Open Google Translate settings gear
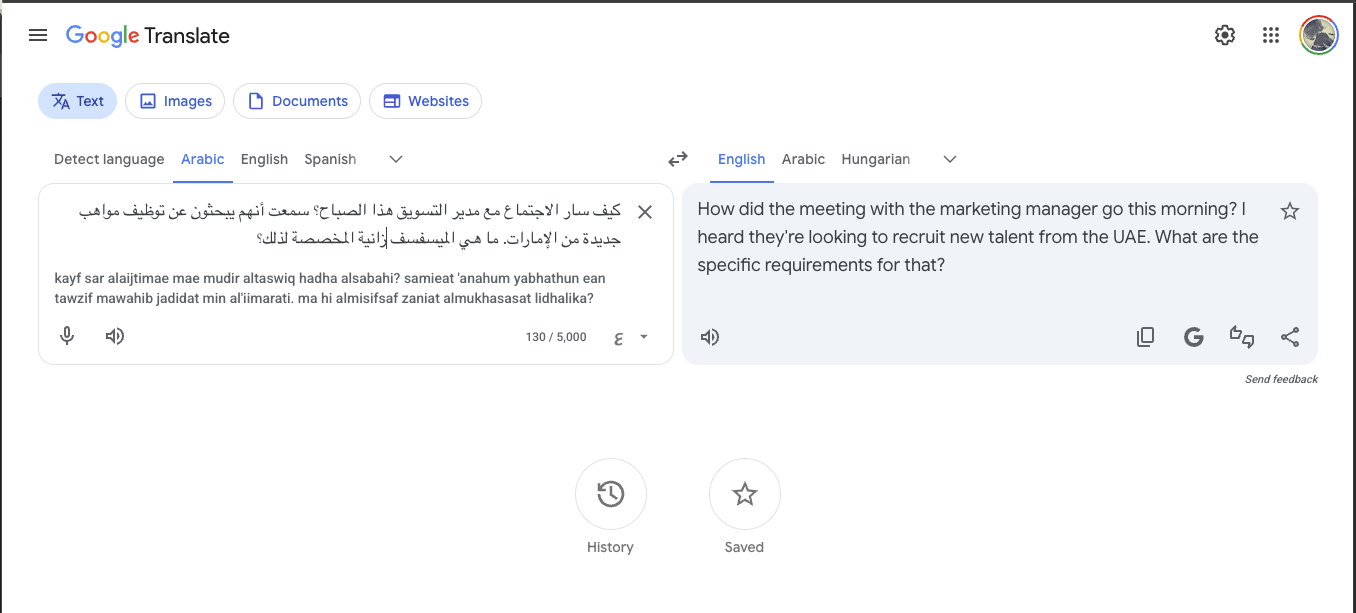 [1224, 34]
